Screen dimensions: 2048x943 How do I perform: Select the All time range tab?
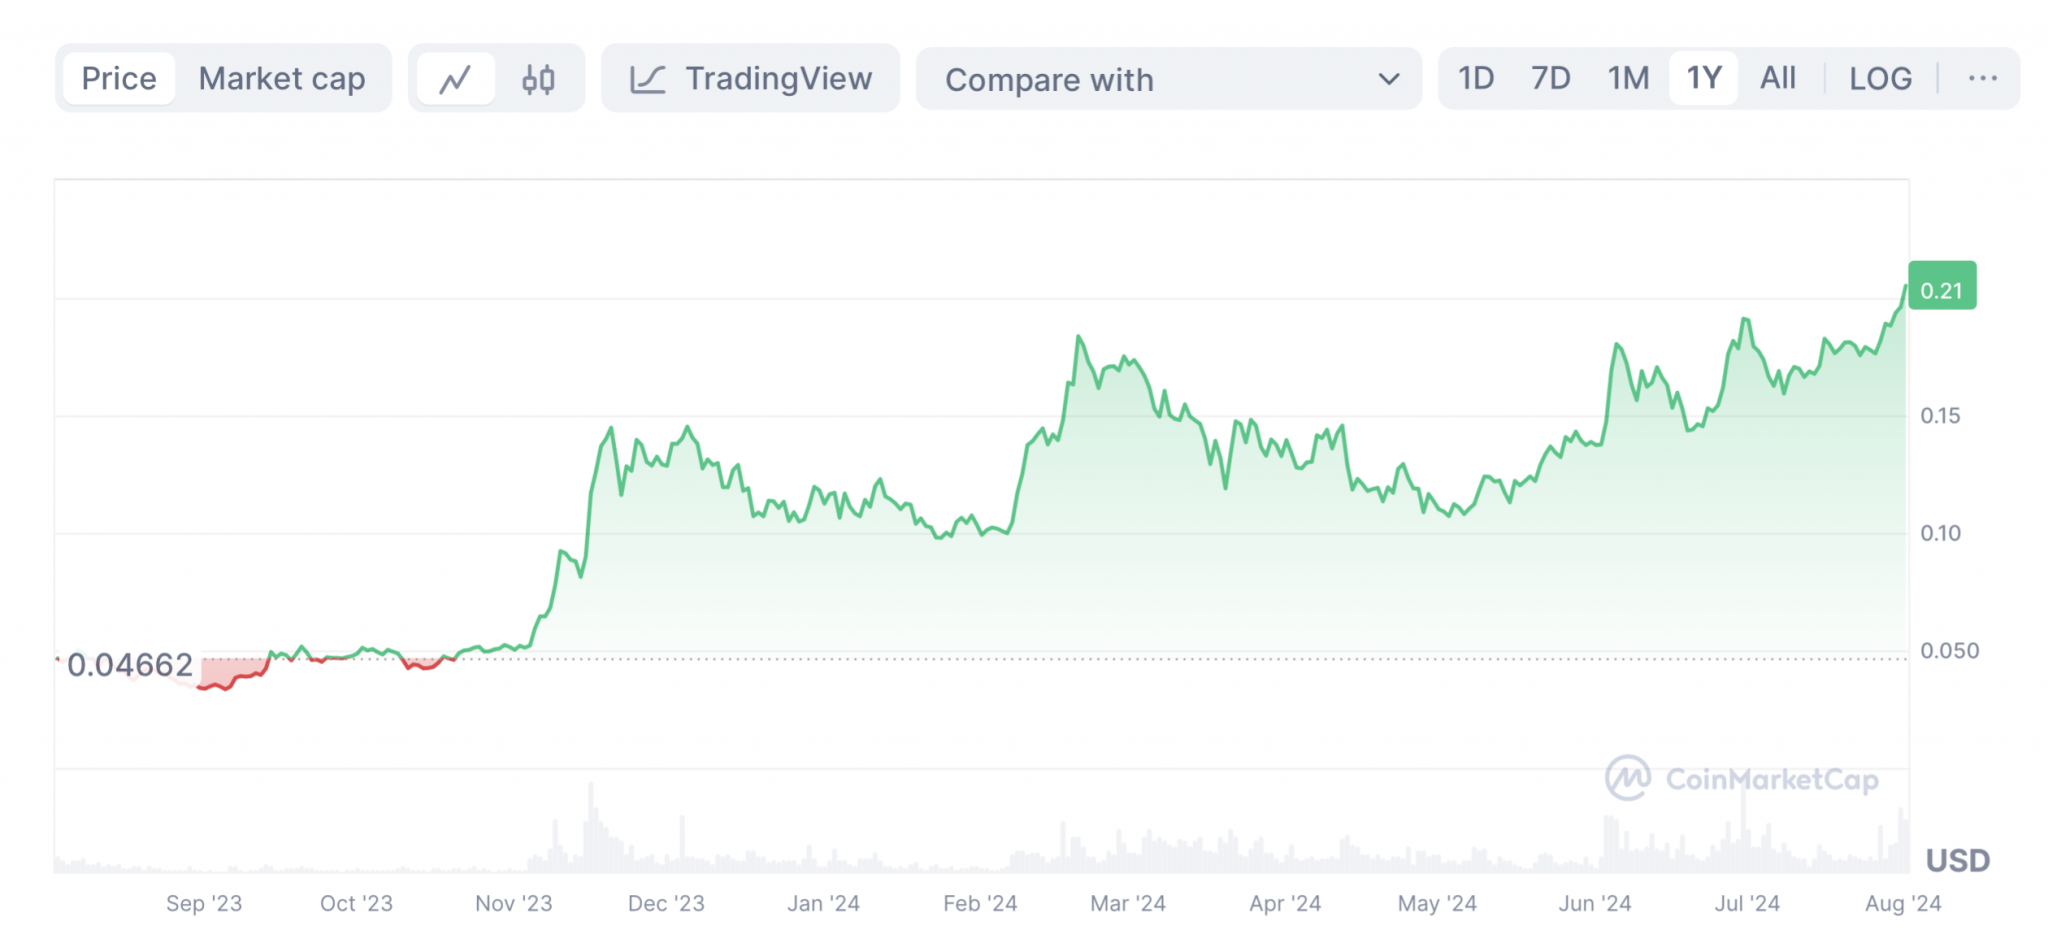click(1778, 78)
